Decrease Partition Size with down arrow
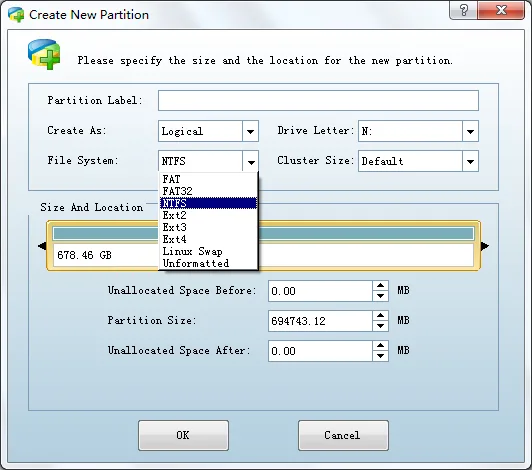This screenshot has height=470, width=532. [380, 326]
